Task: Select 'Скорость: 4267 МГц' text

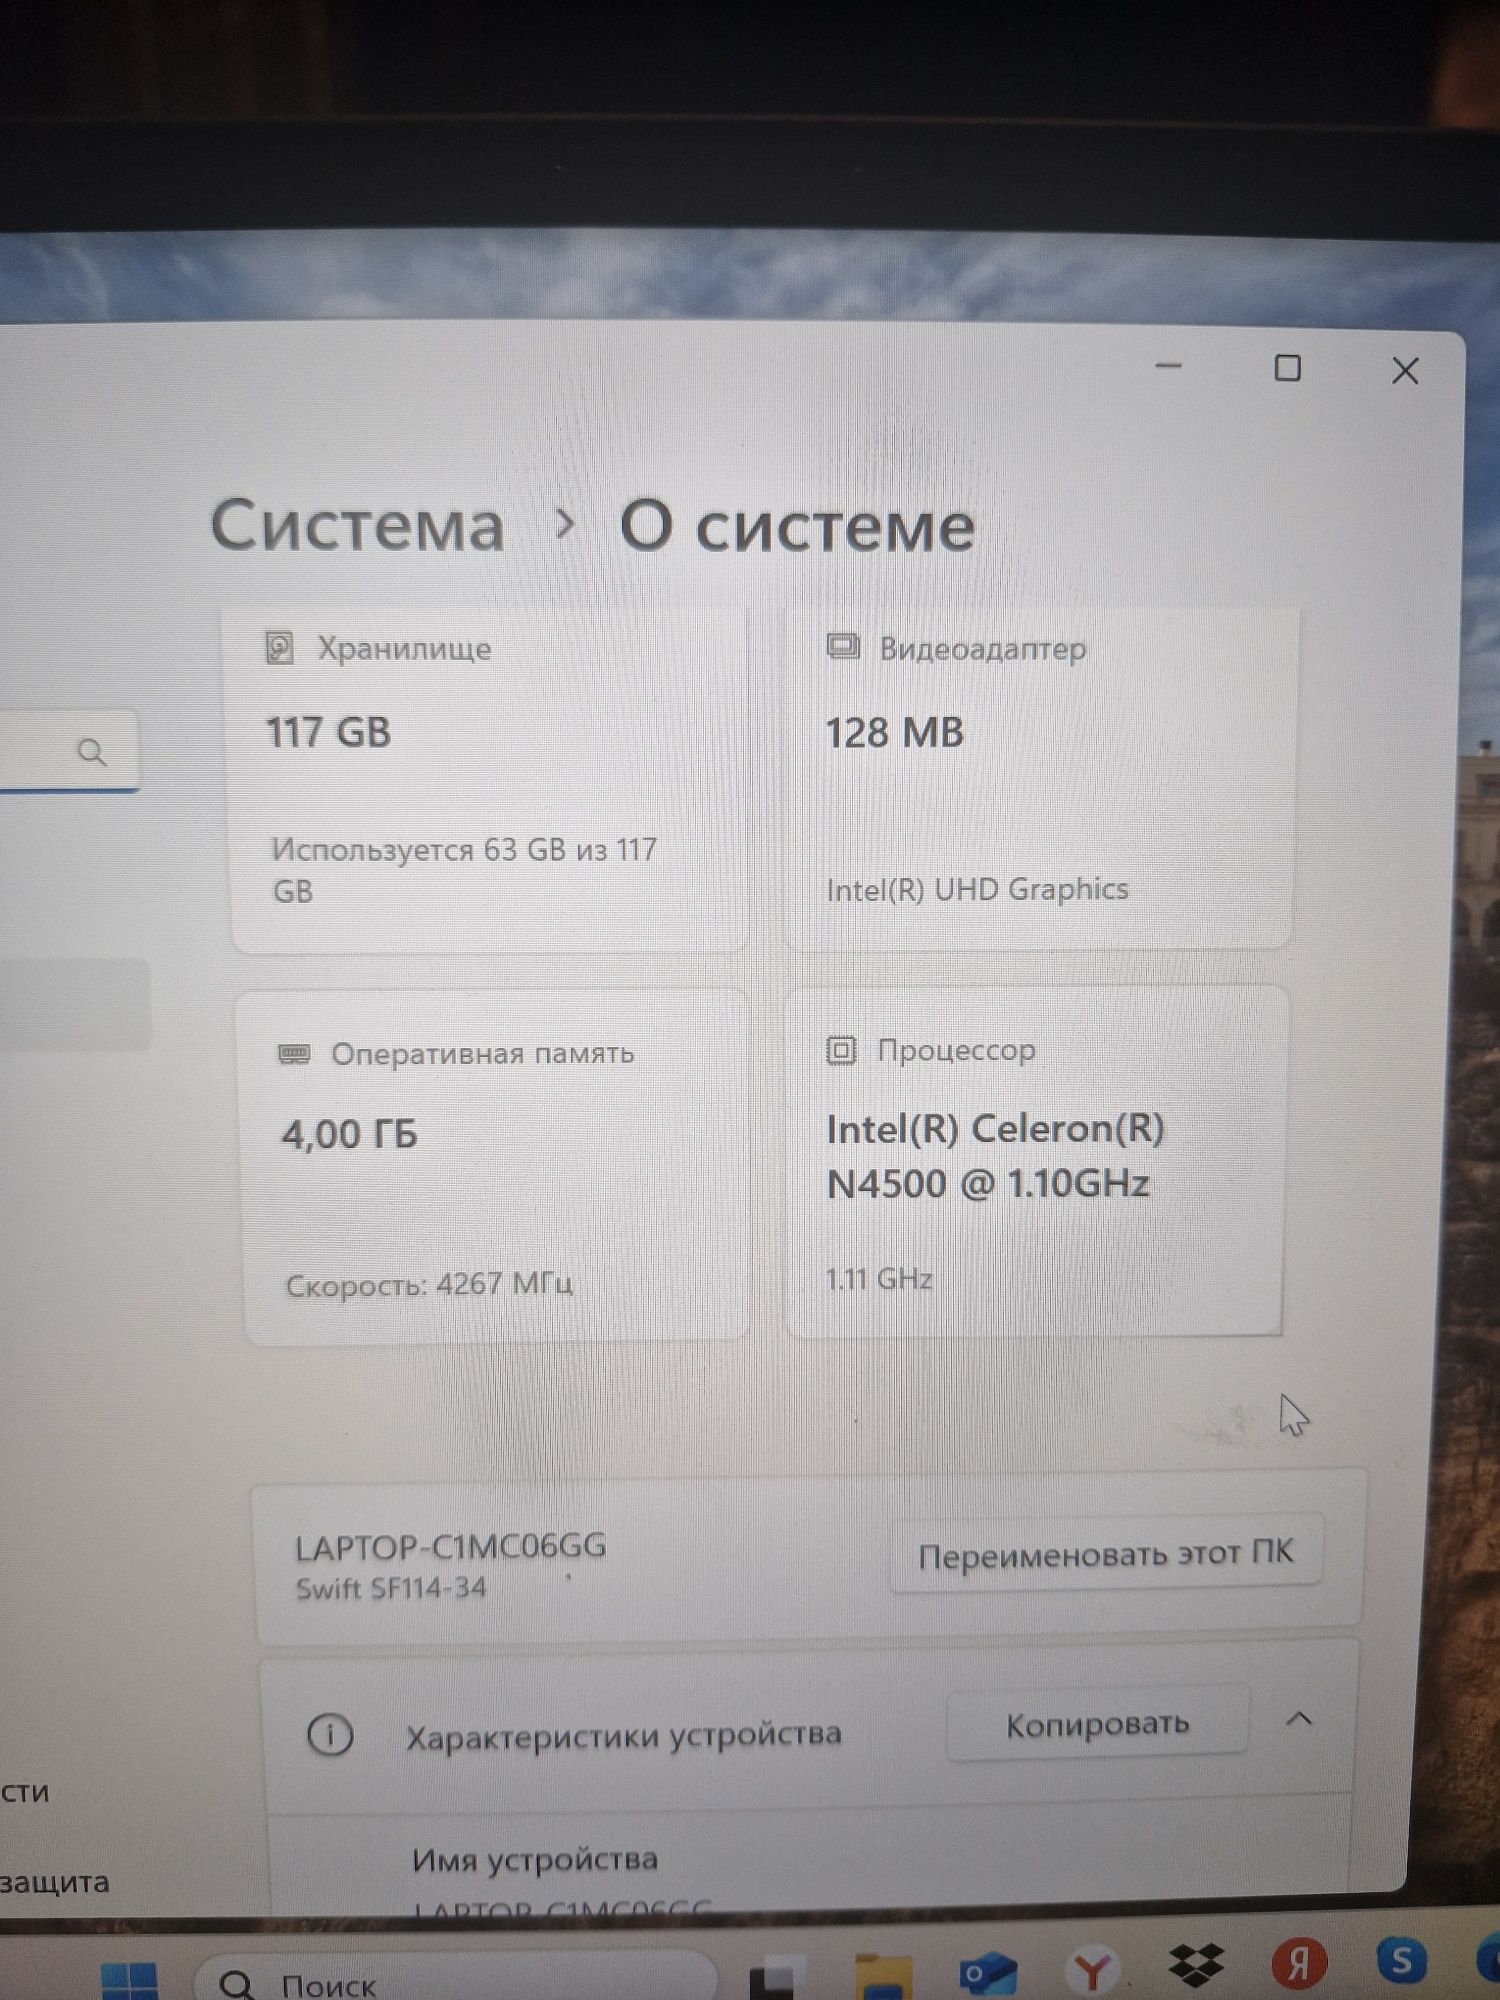Action: [429, 1284]
